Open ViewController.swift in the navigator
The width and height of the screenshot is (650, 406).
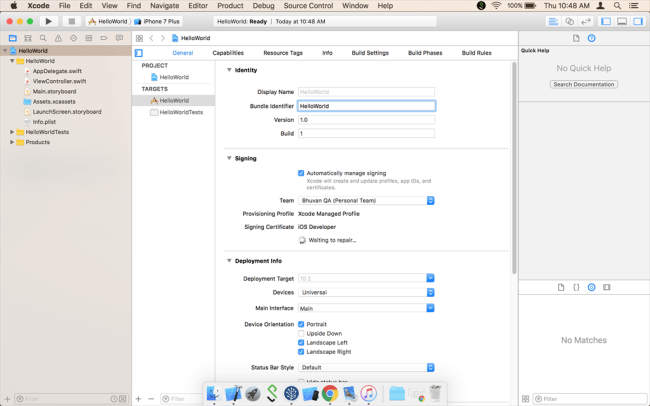pos(59,81)
